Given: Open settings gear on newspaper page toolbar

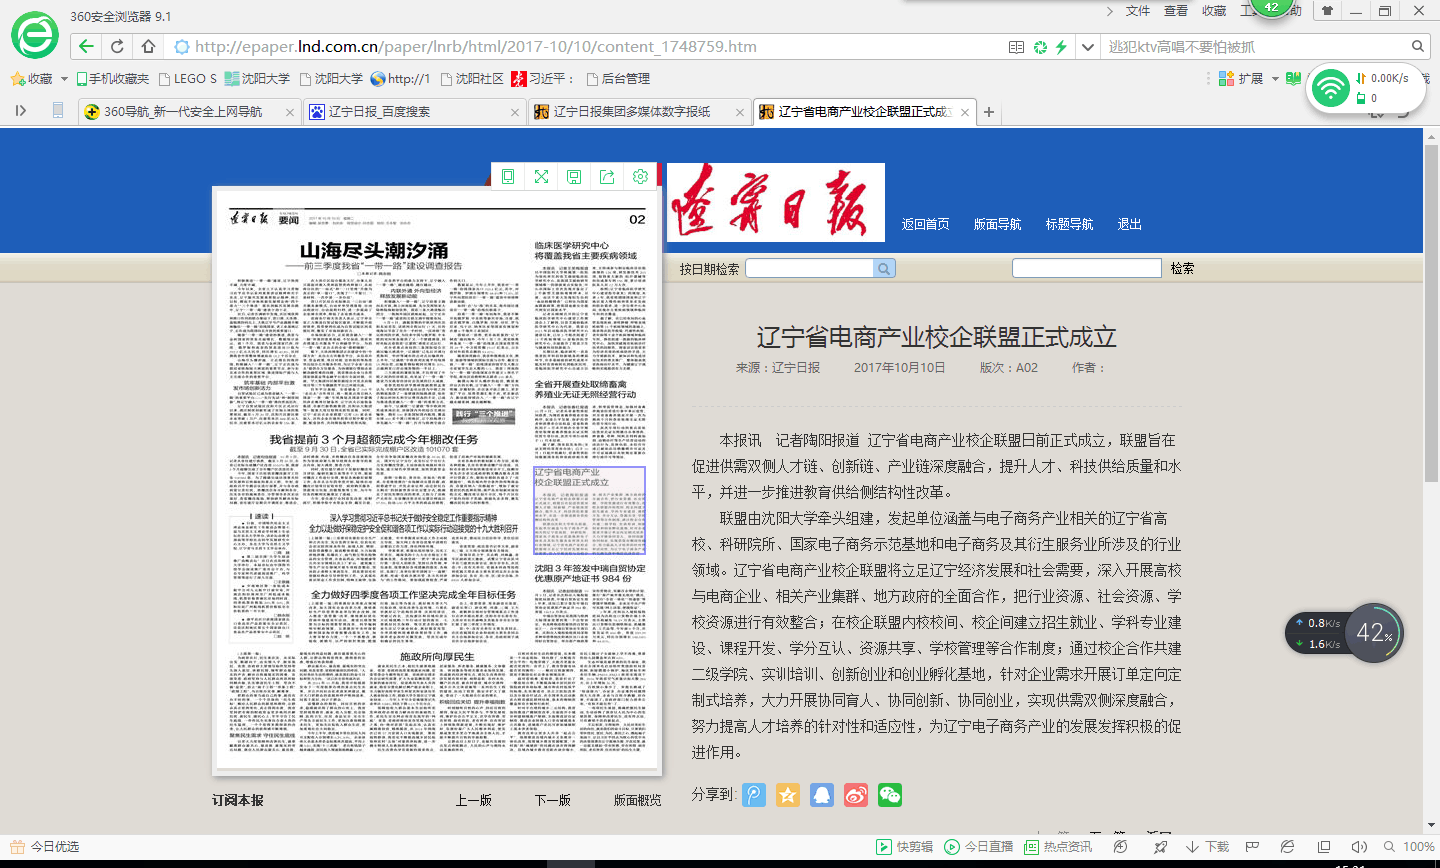Looking at the screenshot, I should pos(640,177).
